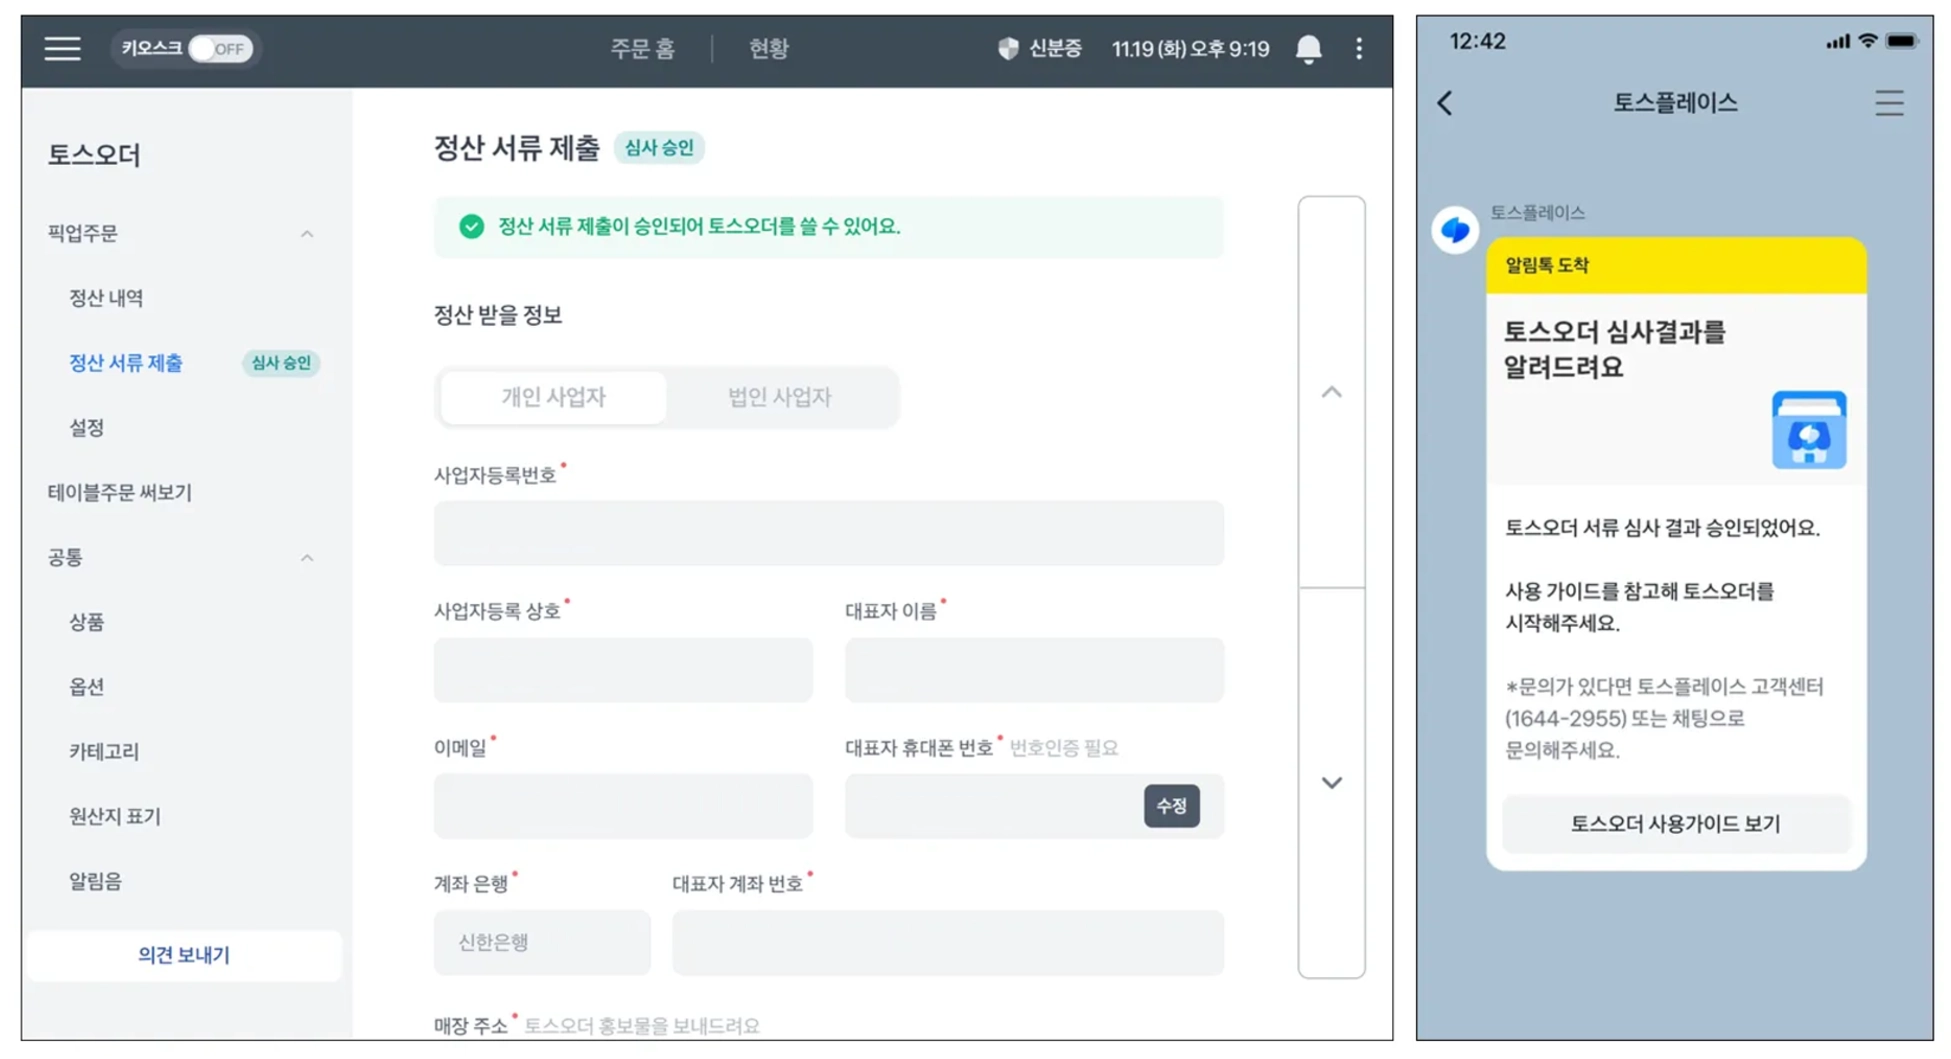Image resolution: width=1951 pixels, height=1059 pixels.
Task: Click the 대표자 이름 input field
Action: point(1034,670)
